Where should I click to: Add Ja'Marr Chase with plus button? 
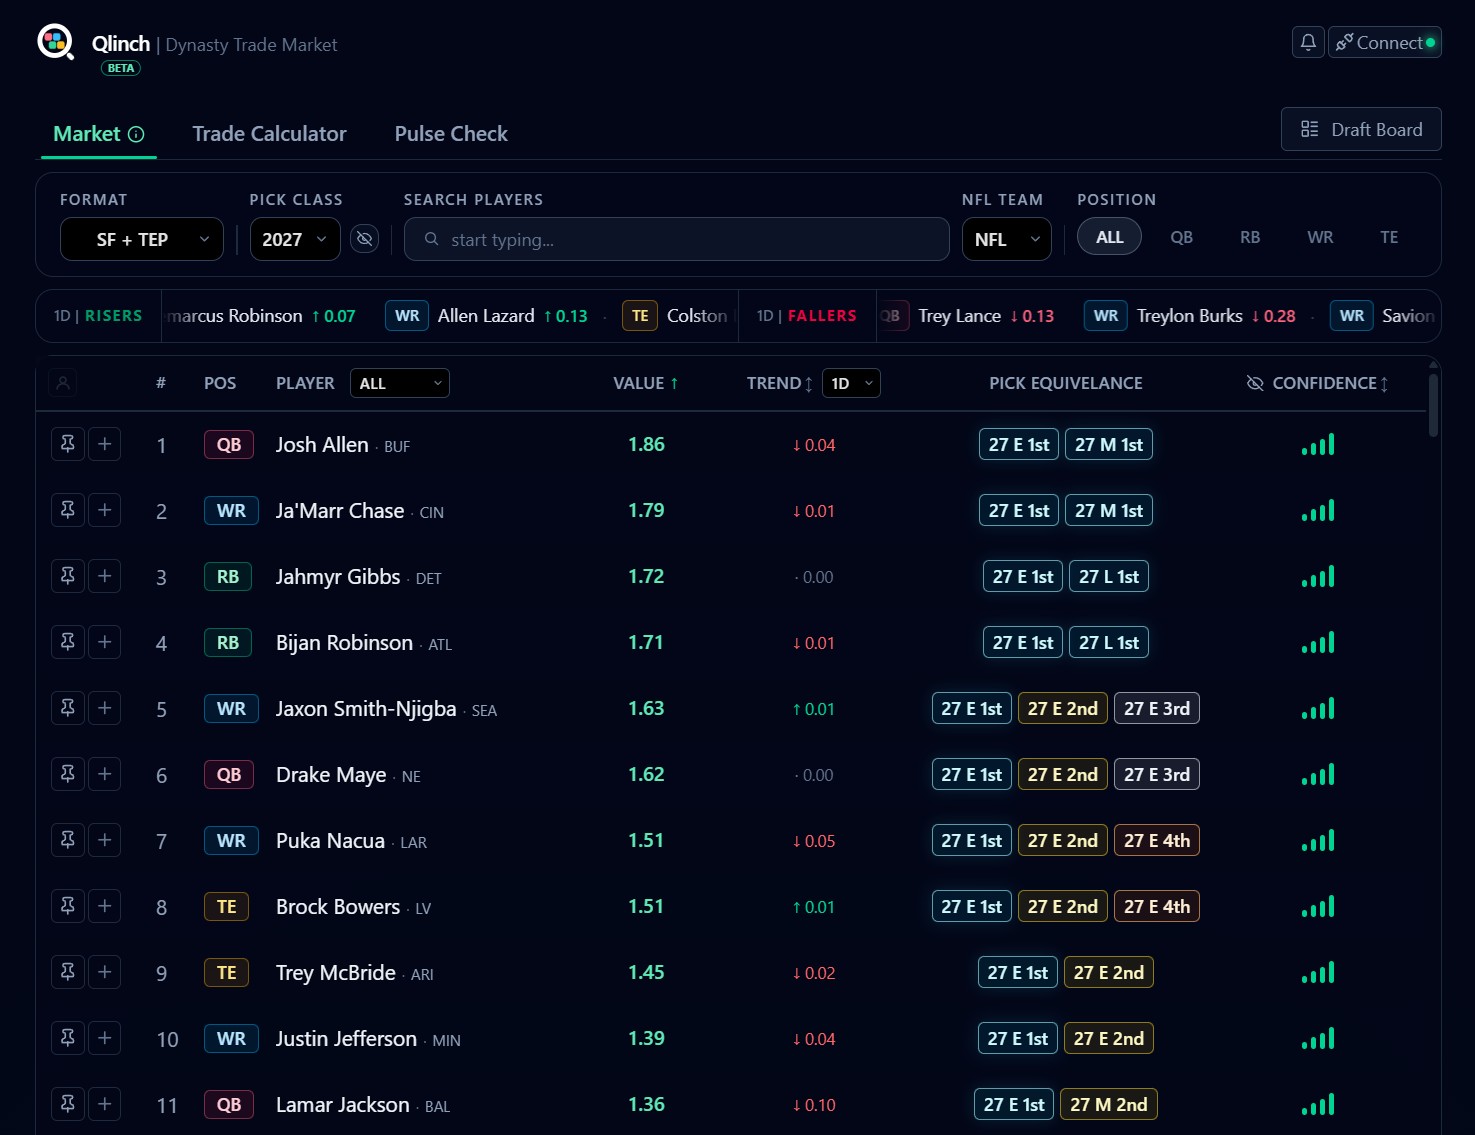tap(104, 510)
